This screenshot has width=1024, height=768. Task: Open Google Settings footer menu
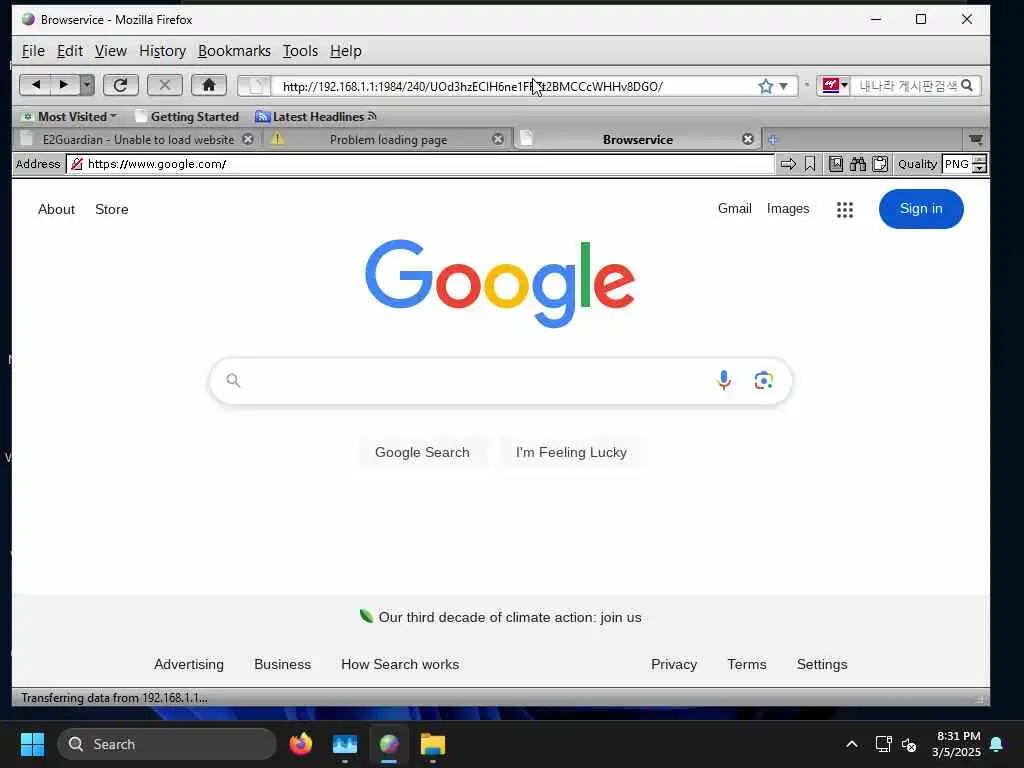(x=822, y=664)
